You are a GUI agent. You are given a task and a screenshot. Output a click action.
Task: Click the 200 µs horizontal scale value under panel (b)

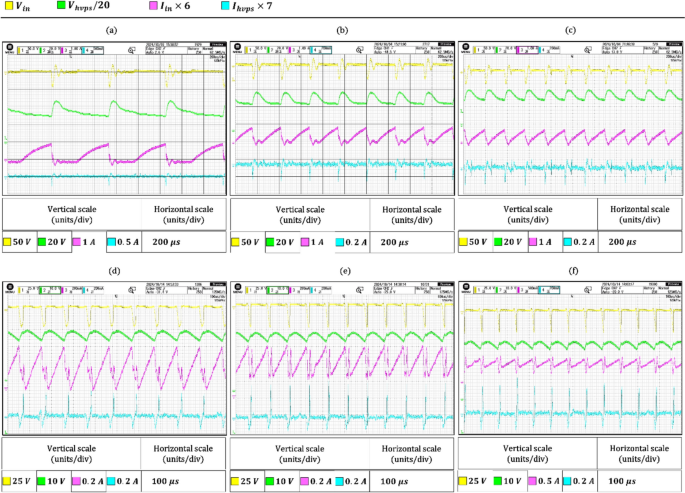394,242
